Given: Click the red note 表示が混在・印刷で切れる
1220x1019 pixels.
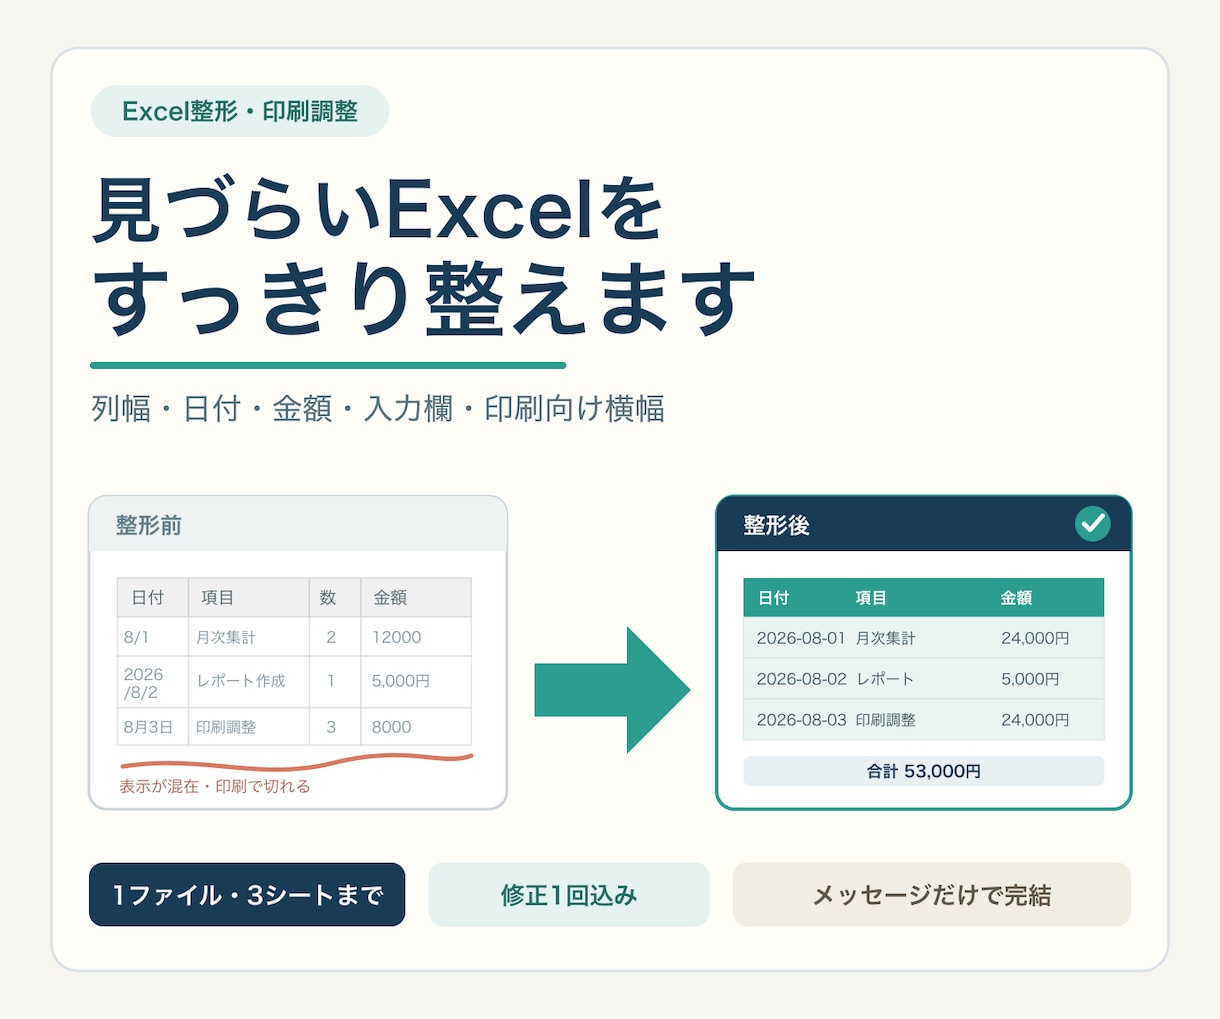Looking at the screenshot, I should click(x=215, y=786).
